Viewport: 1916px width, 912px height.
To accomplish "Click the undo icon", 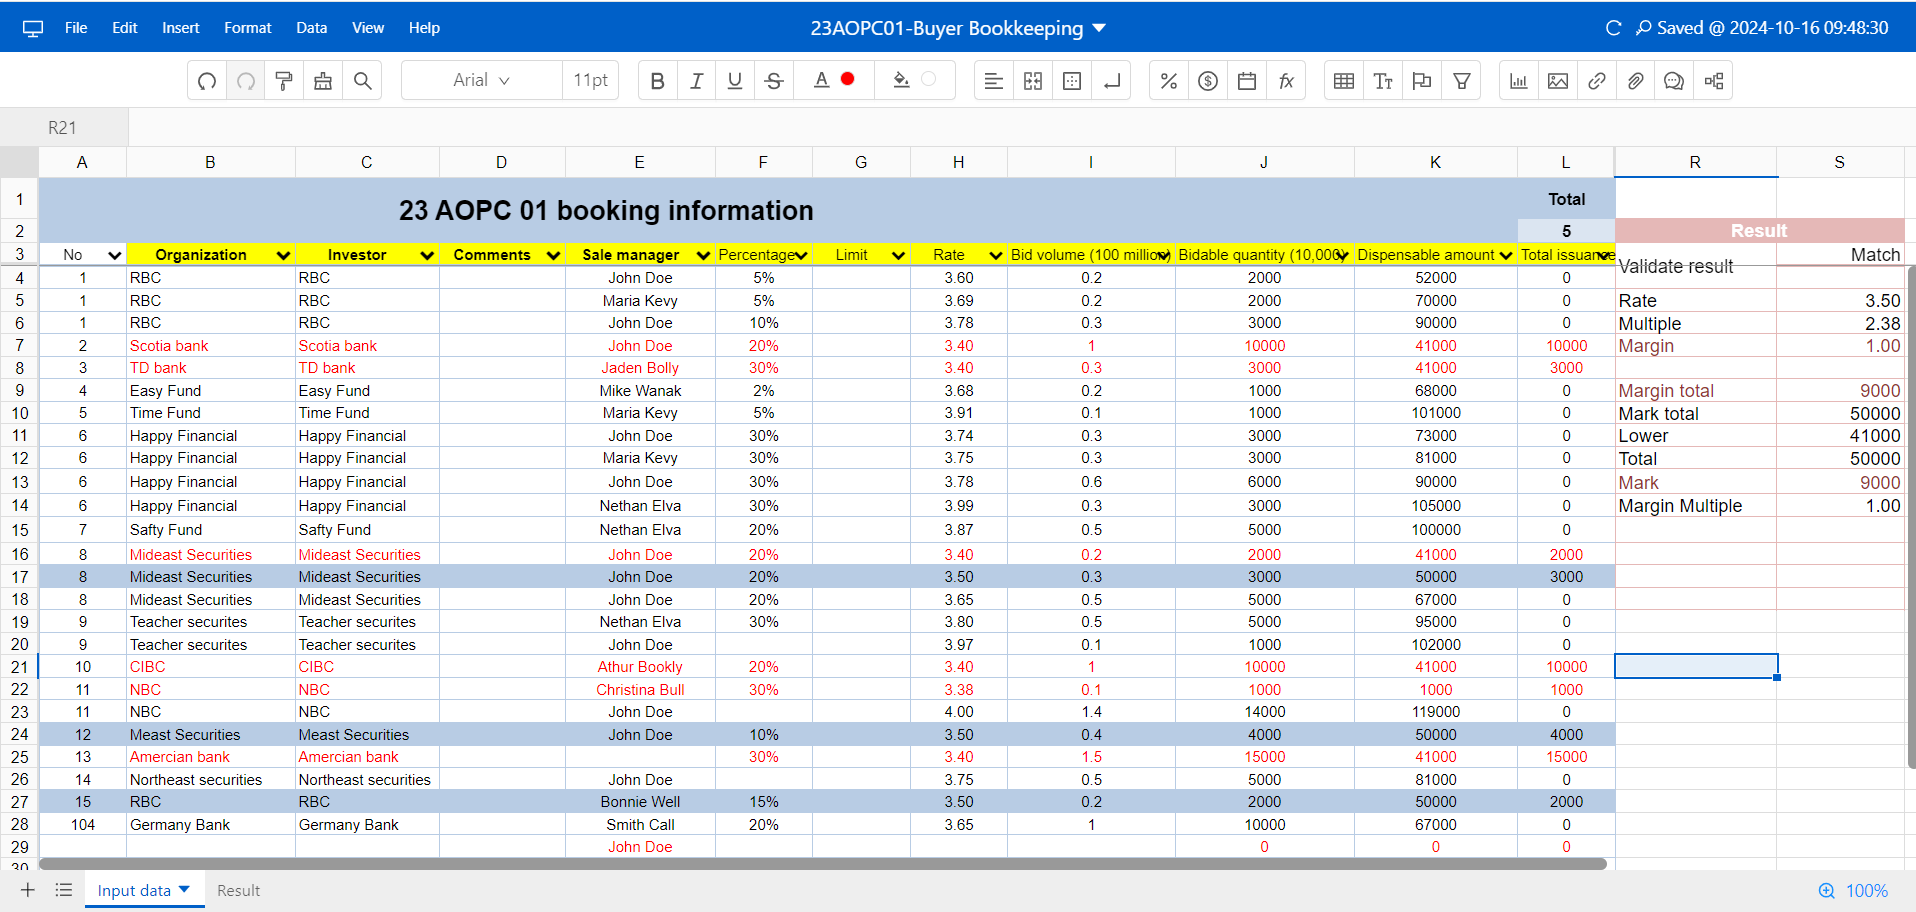I will click(x=207, y=81).
